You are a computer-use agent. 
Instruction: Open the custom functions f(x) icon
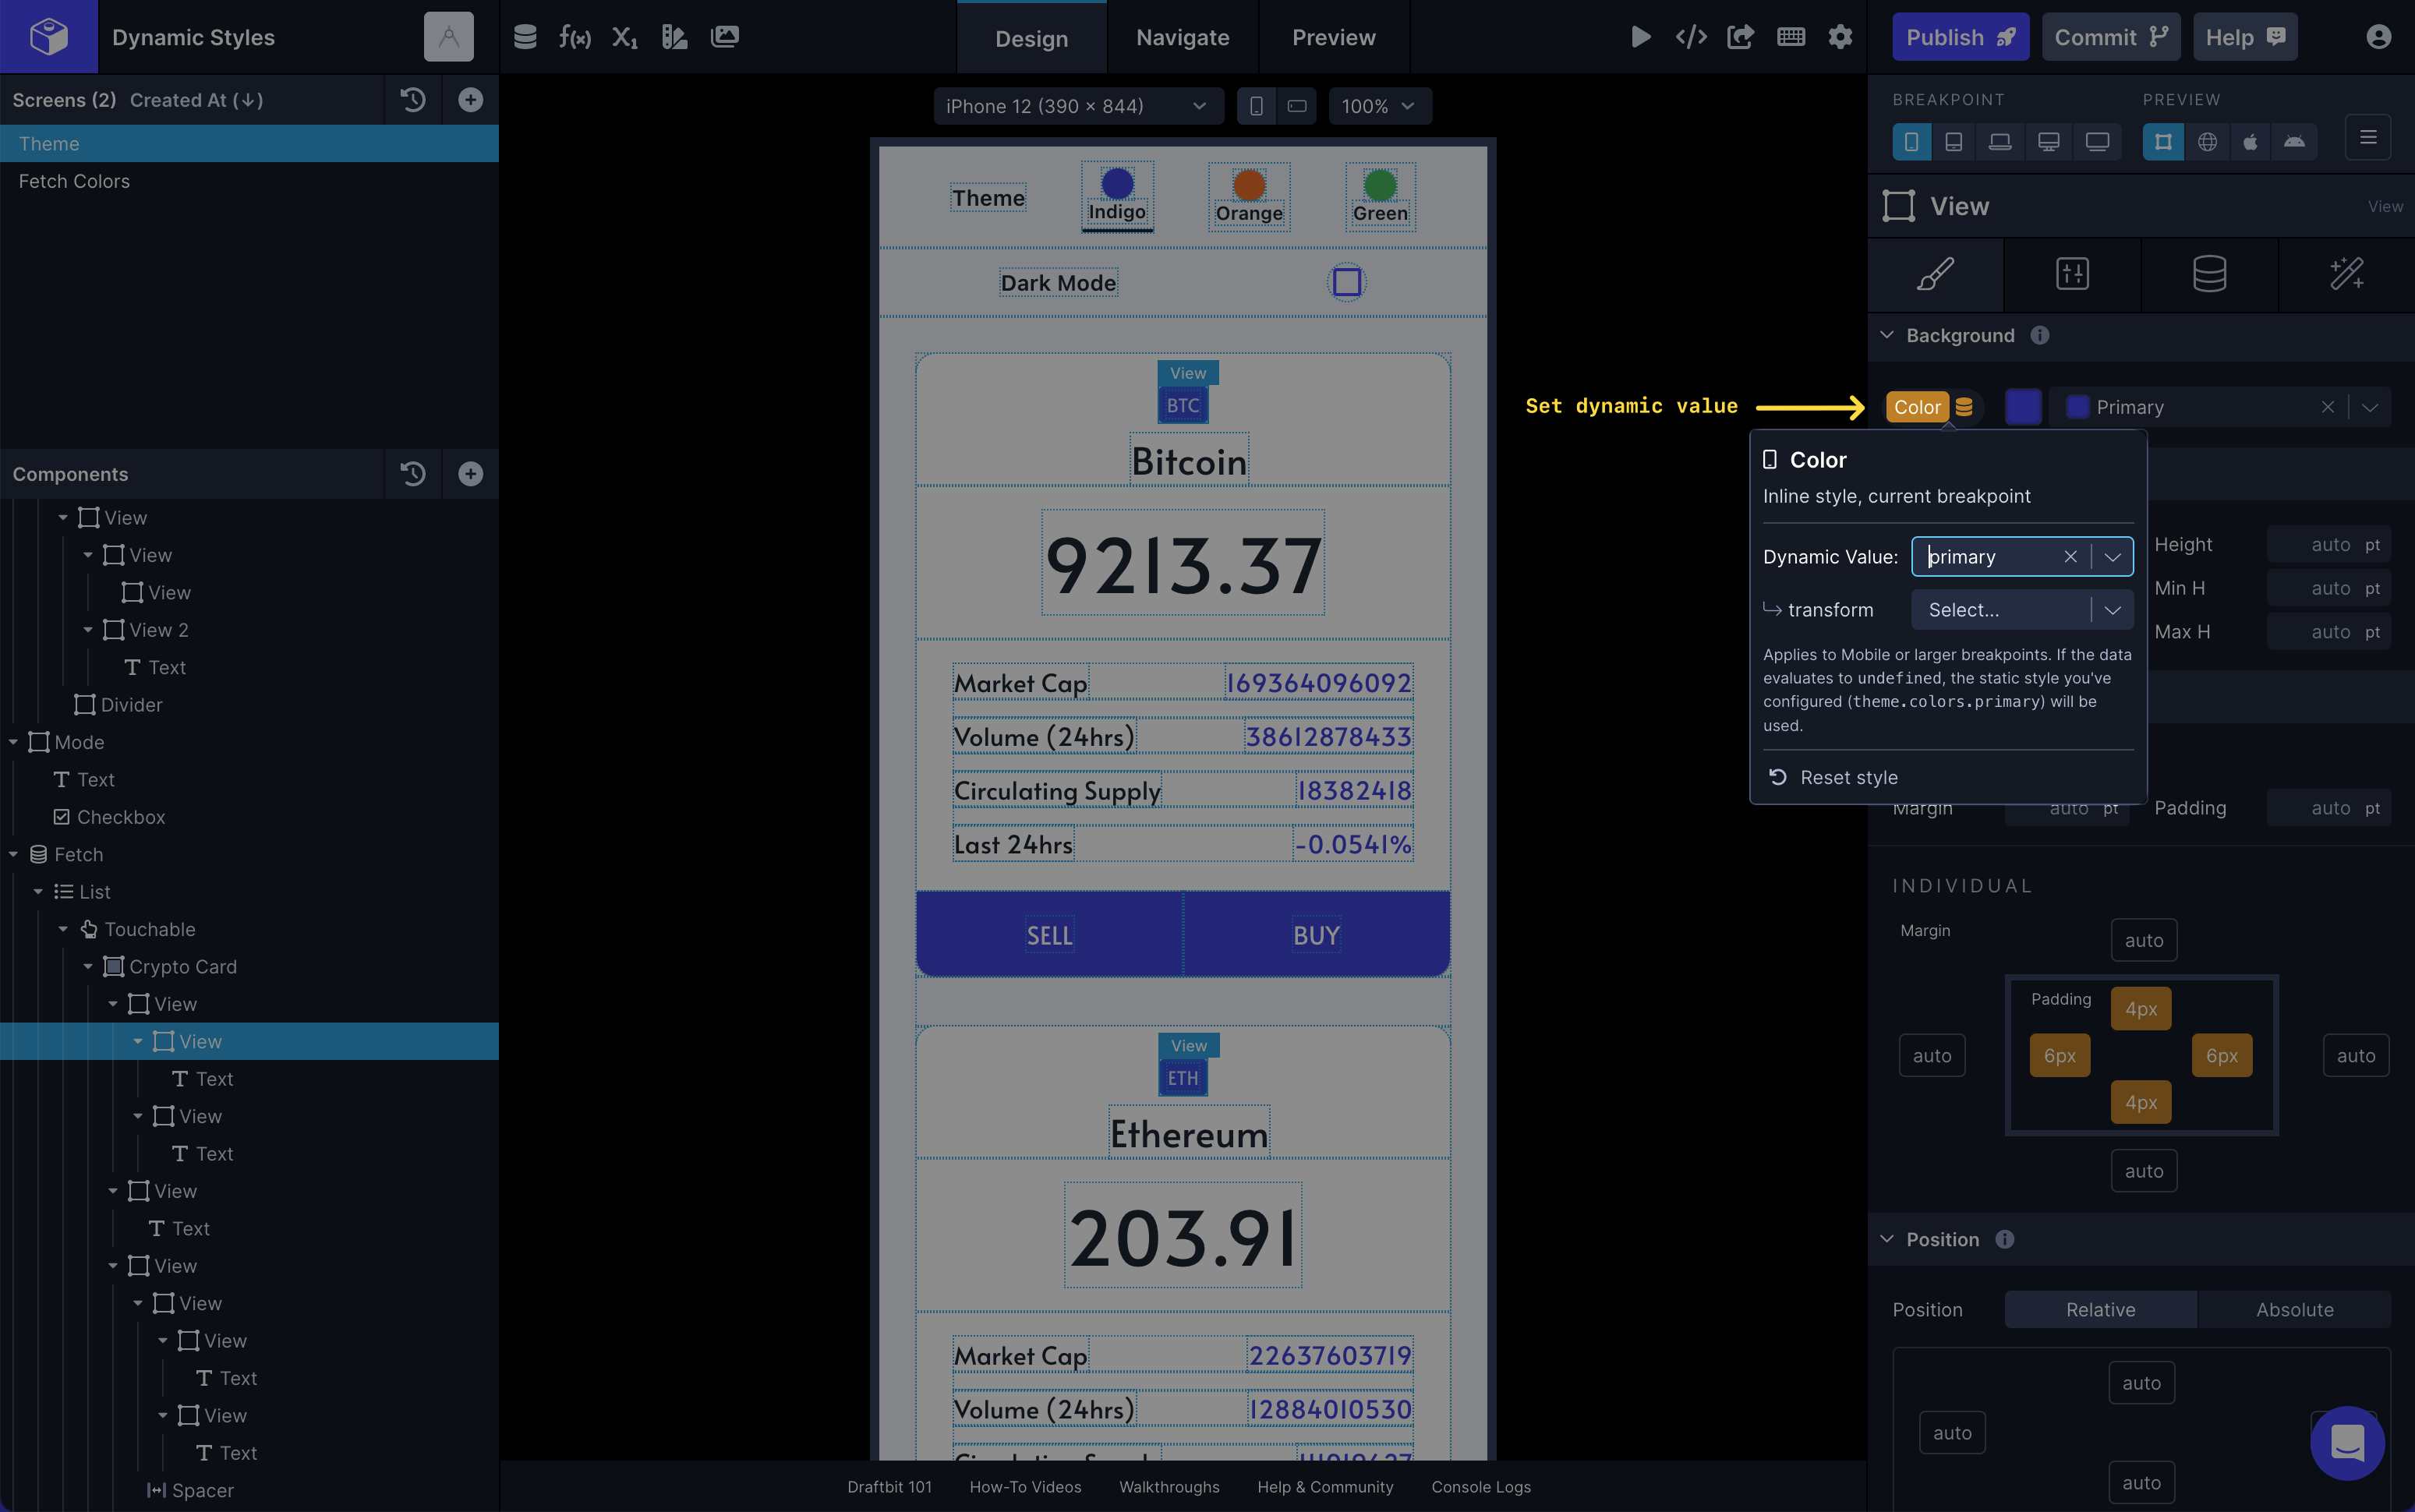(574, 37)
